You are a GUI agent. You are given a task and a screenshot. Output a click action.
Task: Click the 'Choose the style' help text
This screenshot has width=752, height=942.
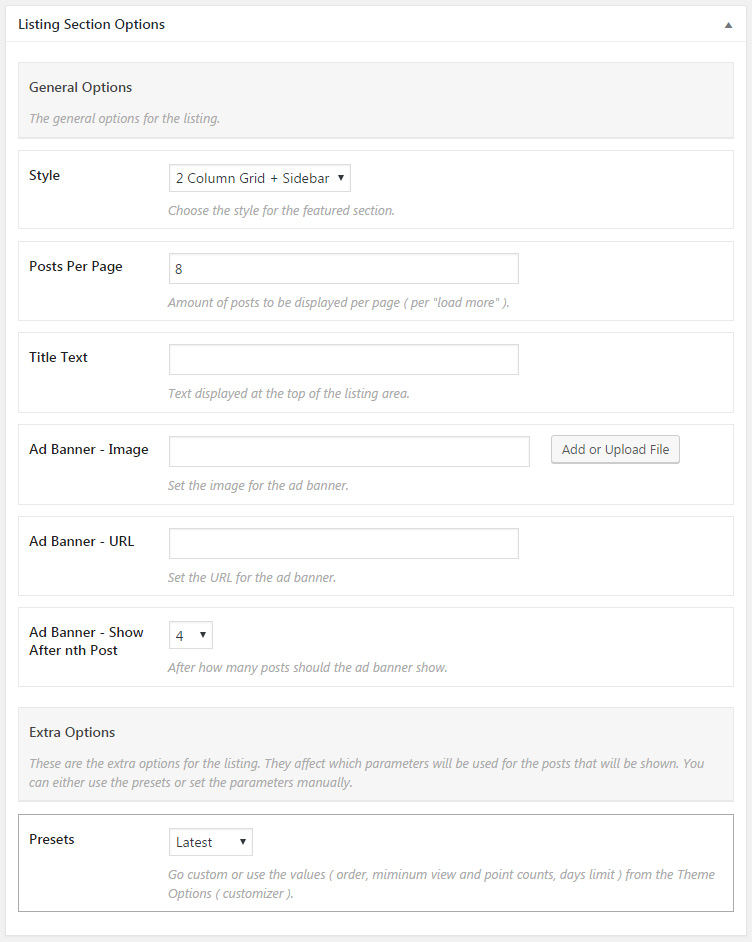(281, 211)
